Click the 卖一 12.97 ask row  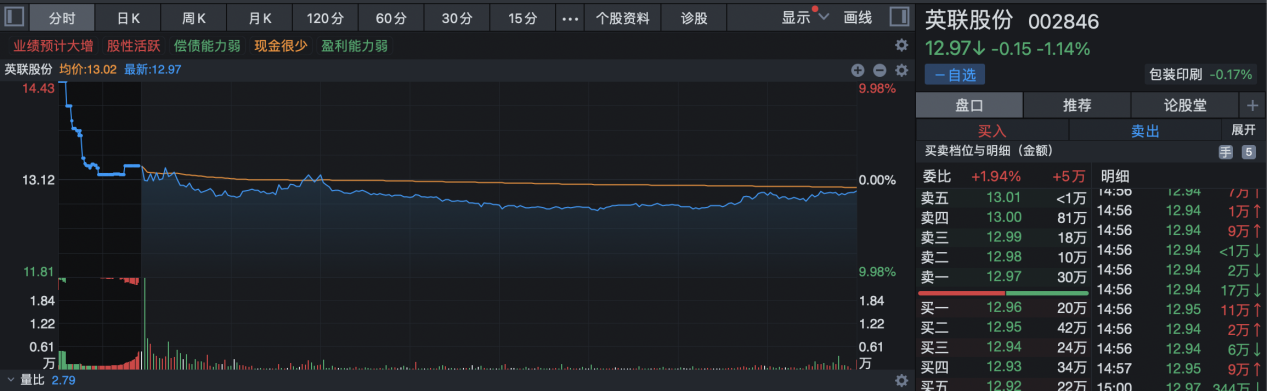point(1004,276)
